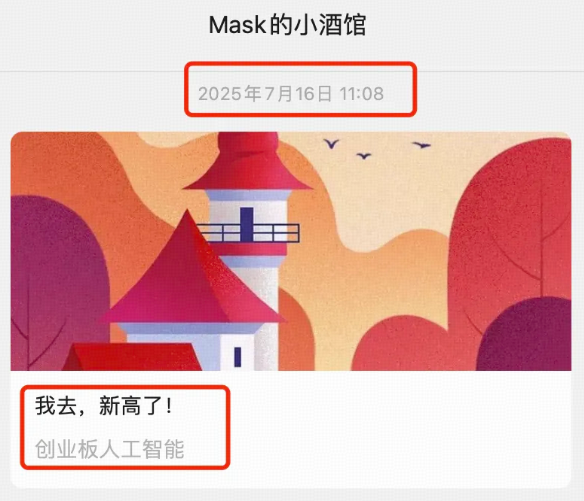Click the purple tree on the left side
This screenshot has width=584, height=501.
56,283
